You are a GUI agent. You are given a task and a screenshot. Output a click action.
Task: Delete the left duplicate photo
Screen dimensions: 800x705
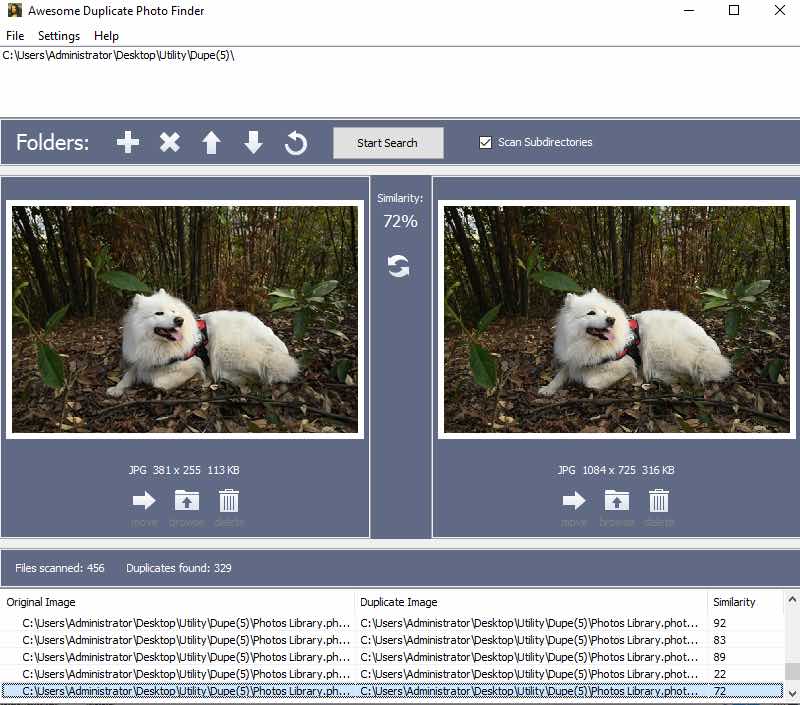[229, 500]
